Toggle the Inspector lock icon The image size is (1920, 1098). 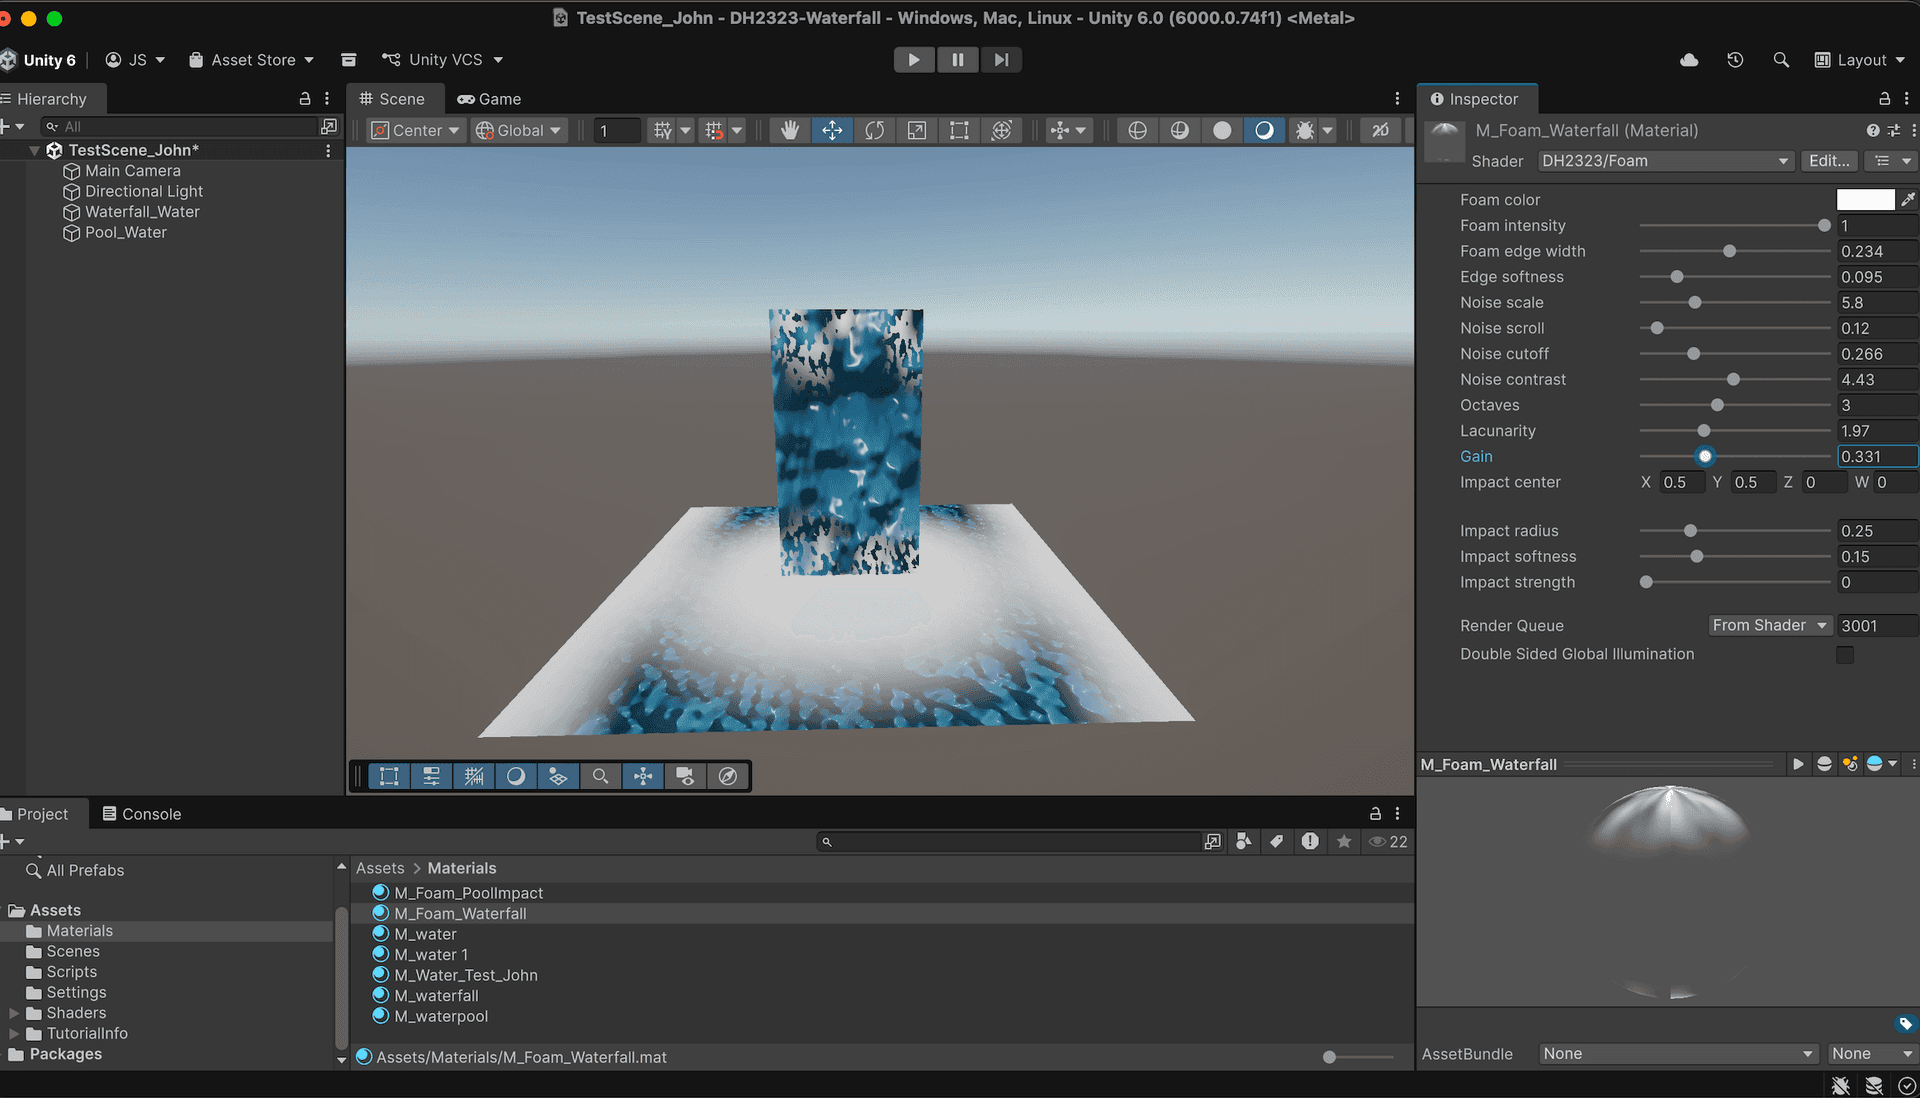click(1884, 98)
